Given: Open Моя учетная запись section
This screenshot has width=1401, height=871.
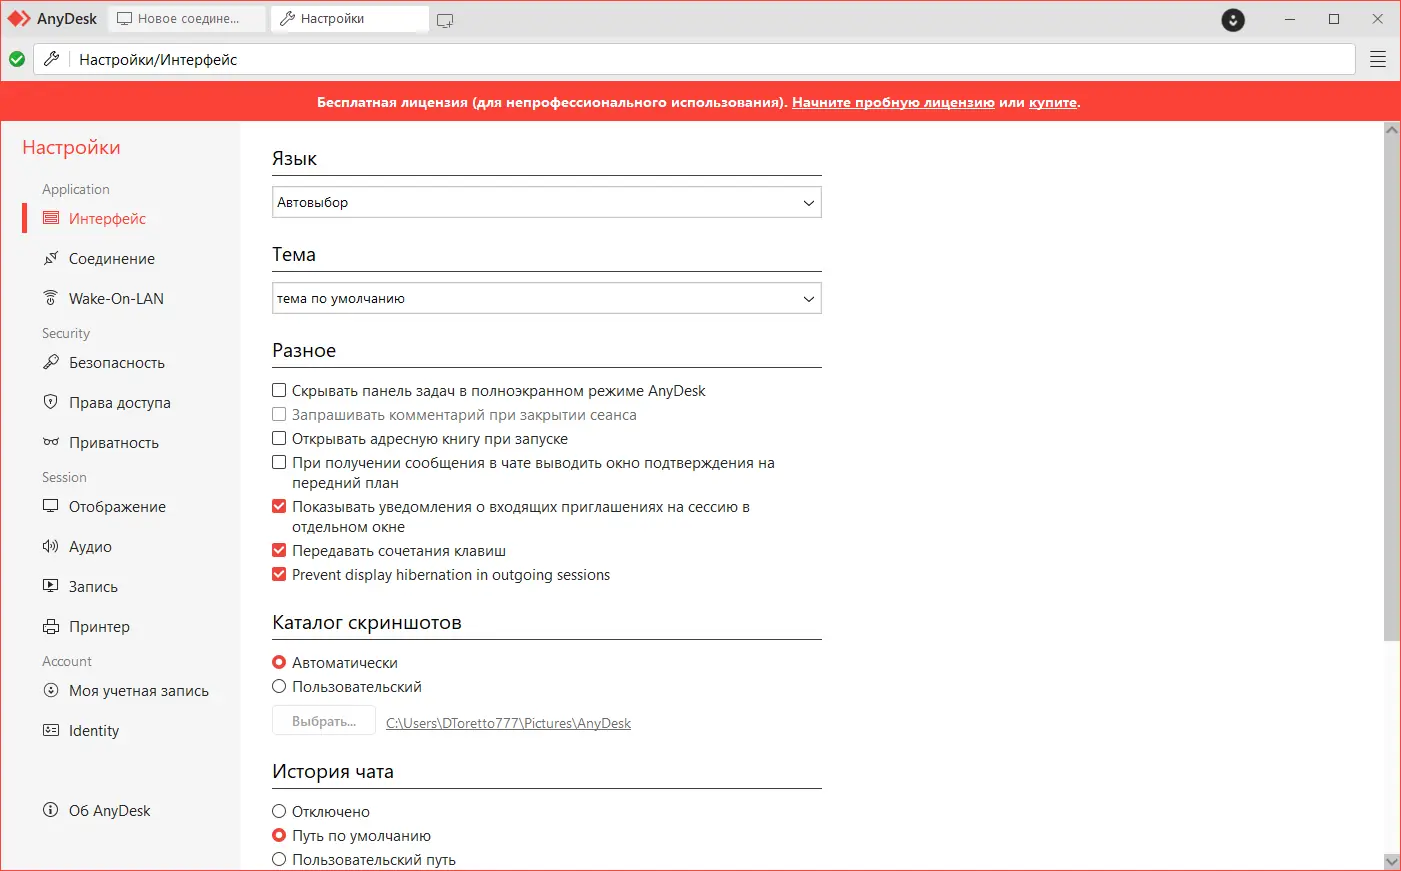Looking at the screenshot, I should click(139, 690).
